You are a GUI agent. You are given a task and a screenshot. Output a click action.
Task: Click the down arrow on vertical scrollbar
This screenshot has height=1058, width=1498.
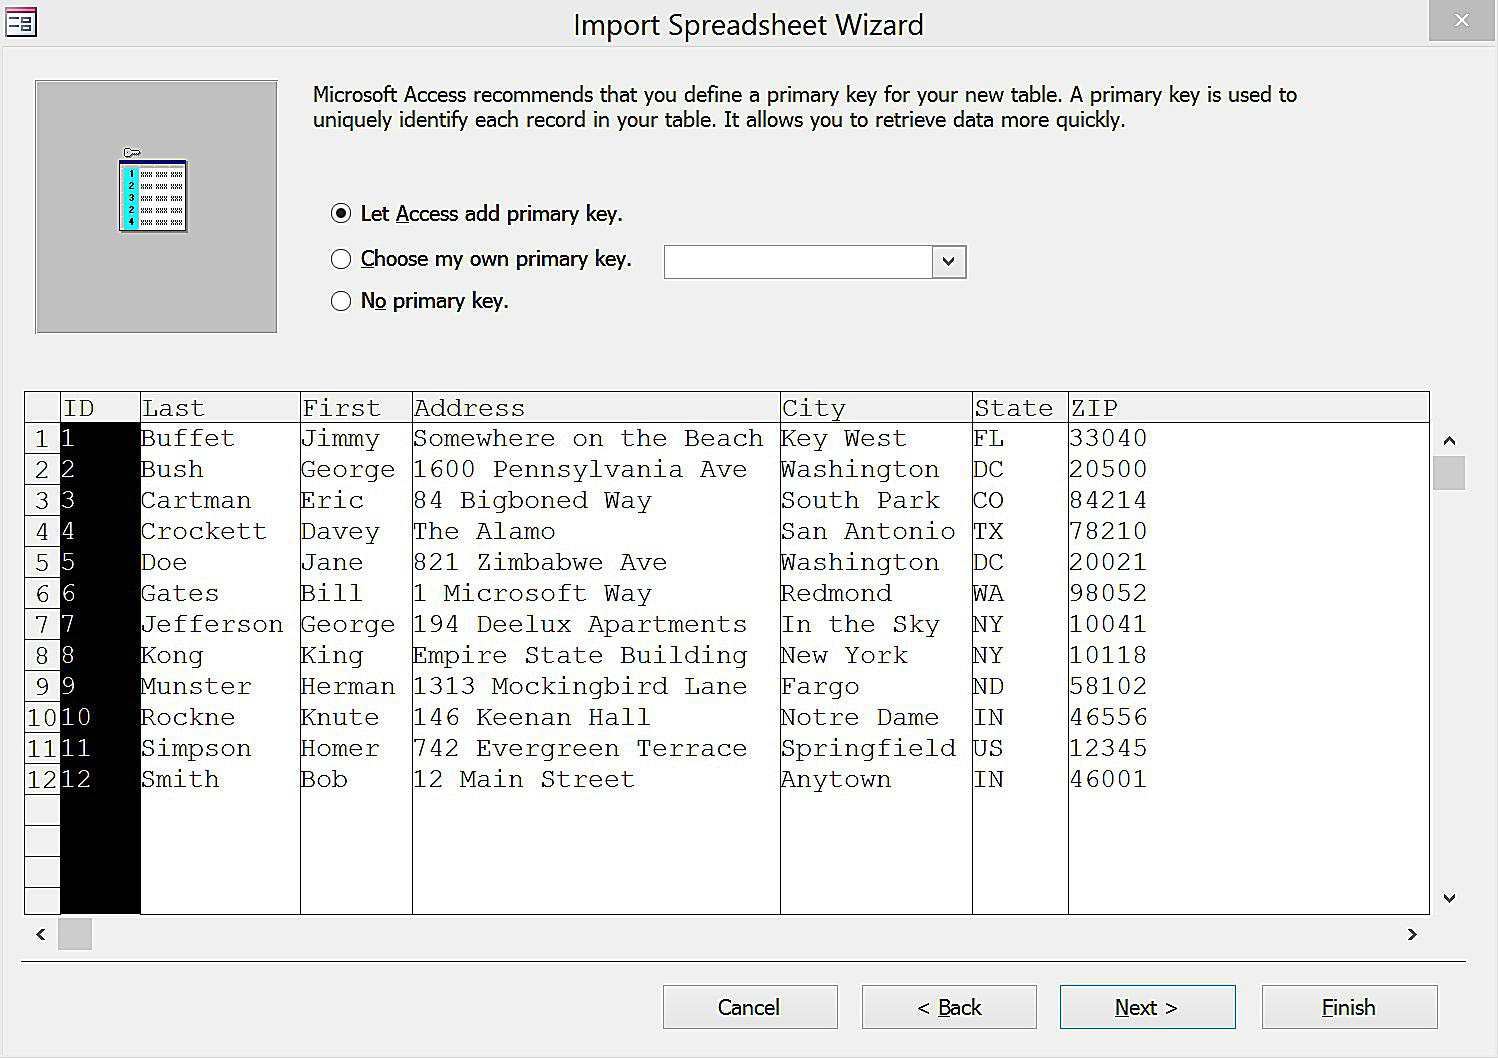[x=1449, y=897]
